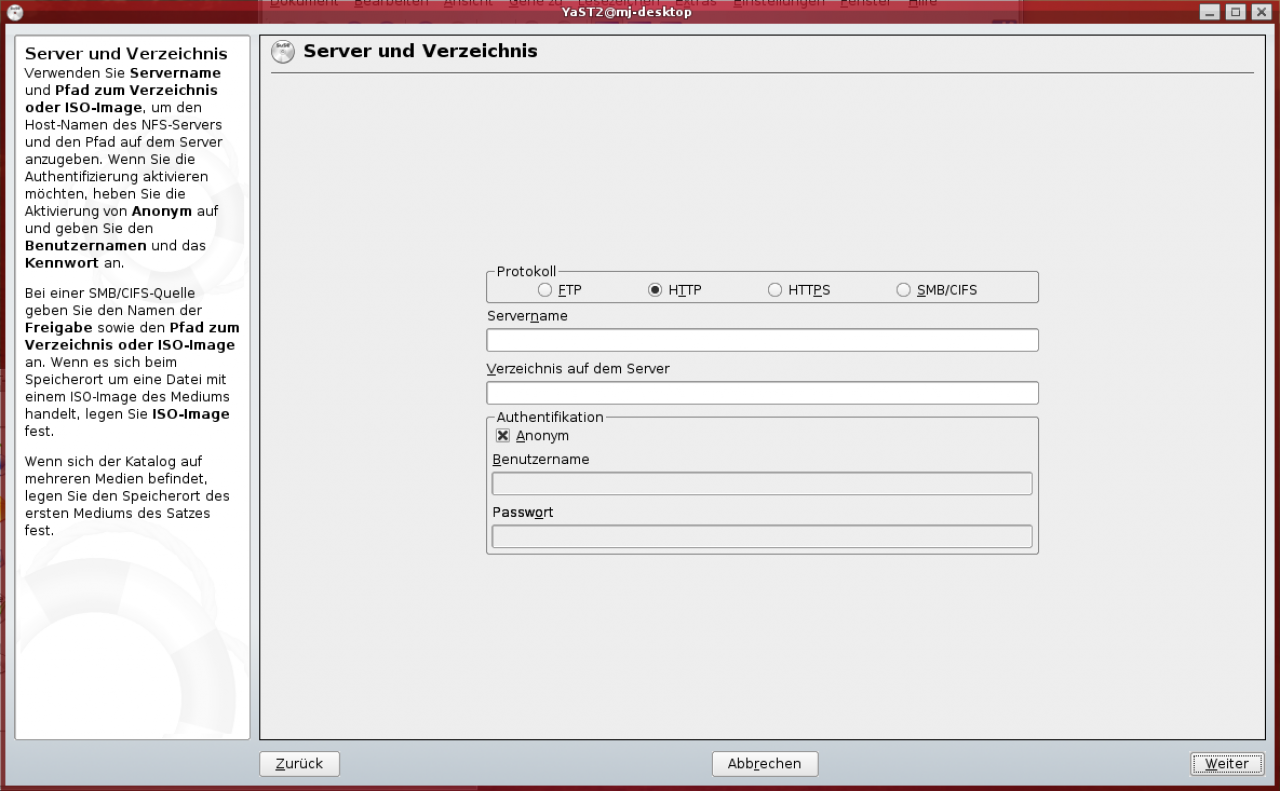
Task: Minimize the YaST2 window
Action: [1211, 12]
